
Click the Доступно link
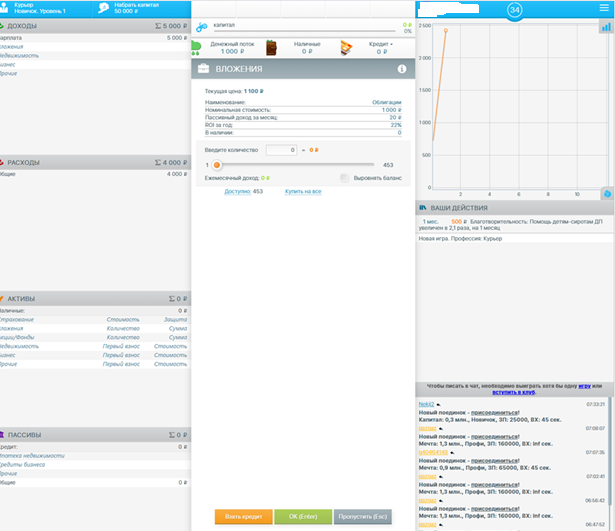(x=238, y=191)
